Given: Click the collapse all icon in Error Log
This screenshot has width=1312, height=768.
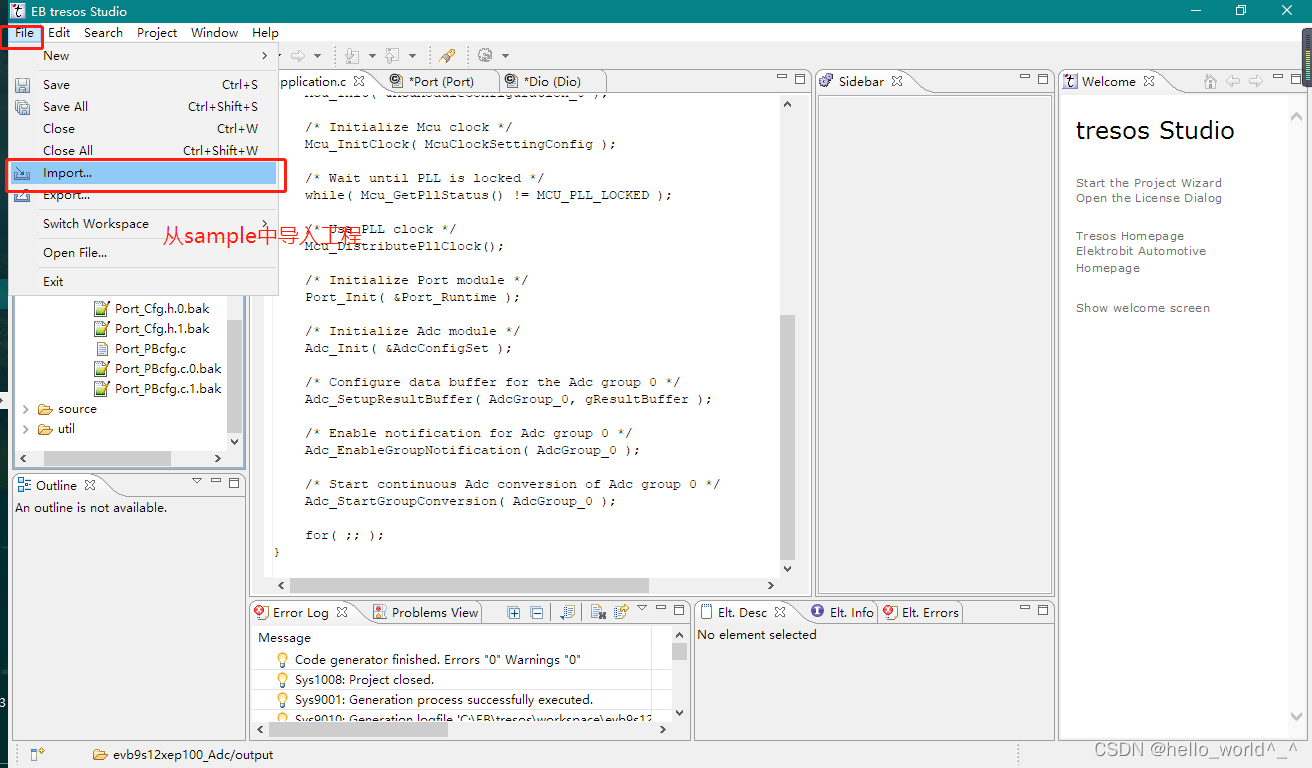Looking at the screenshot, I should pos(536,612).
